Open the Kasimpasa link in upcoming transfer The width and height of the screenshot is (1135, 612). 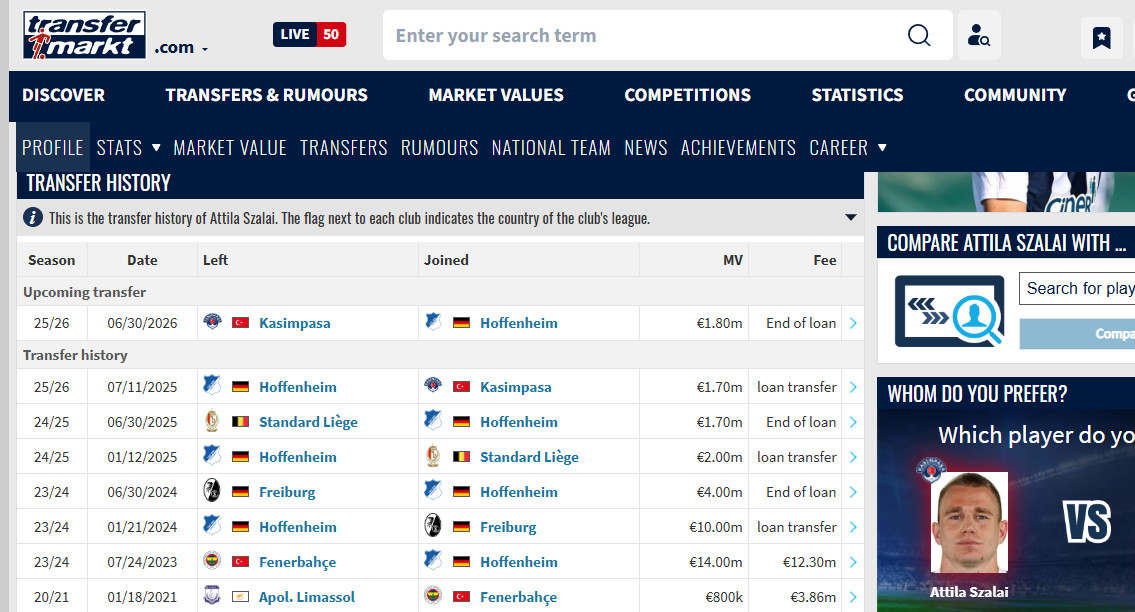pos(294,323)
